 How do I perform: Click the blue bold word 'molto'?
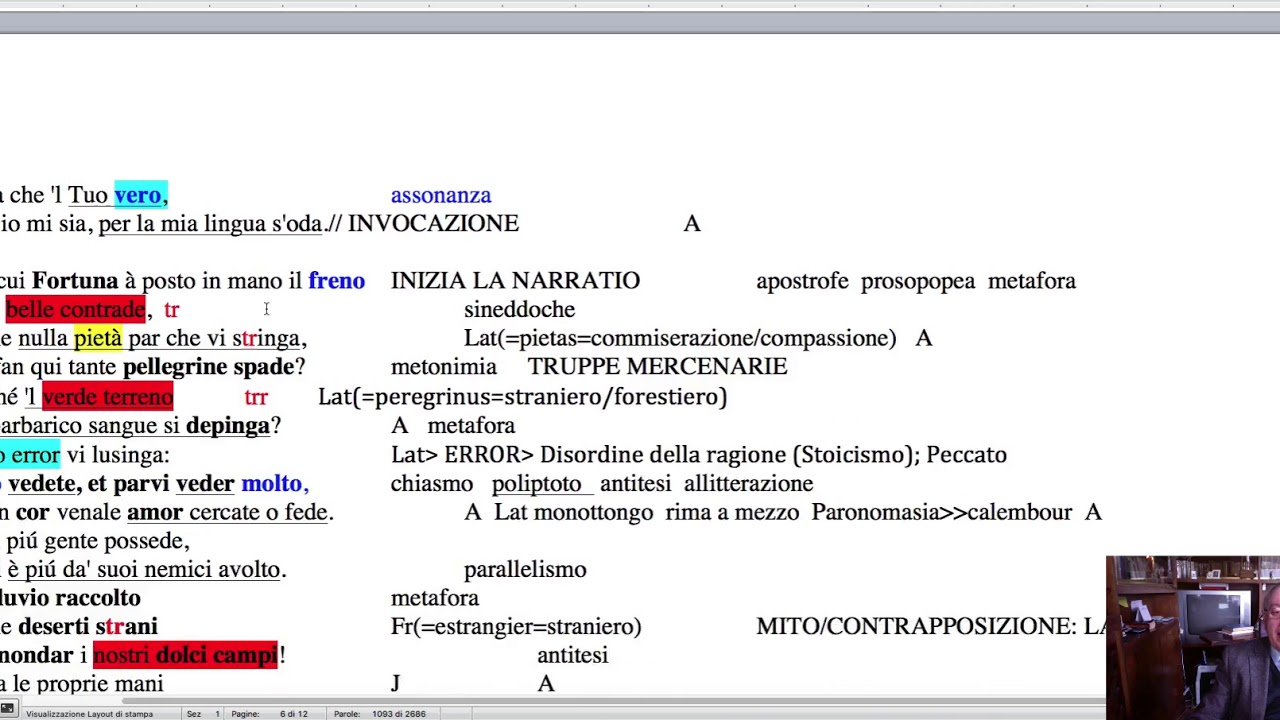pyautogui.click(x=271, y=484)
